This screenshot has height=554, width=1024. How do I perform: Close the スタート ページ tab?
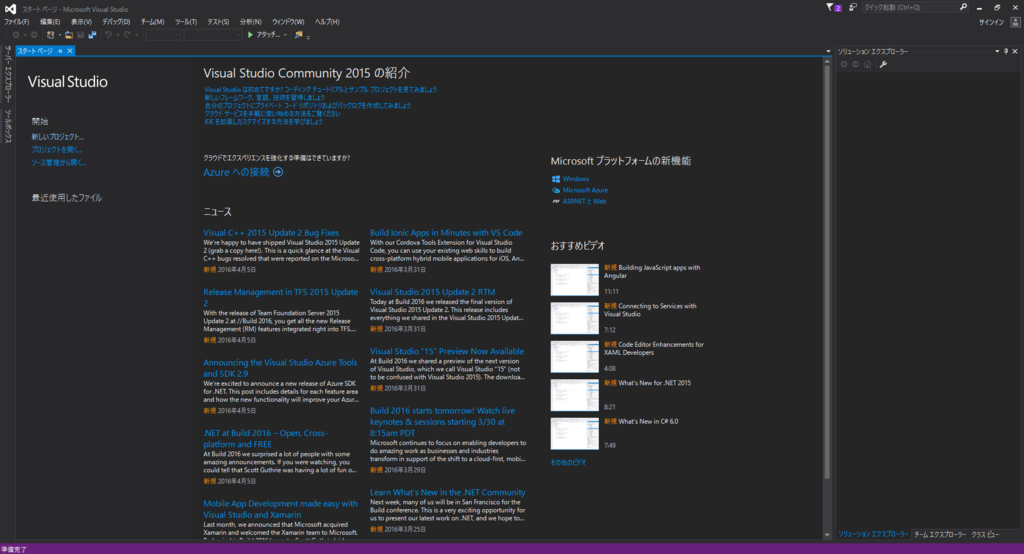(70, 51)
